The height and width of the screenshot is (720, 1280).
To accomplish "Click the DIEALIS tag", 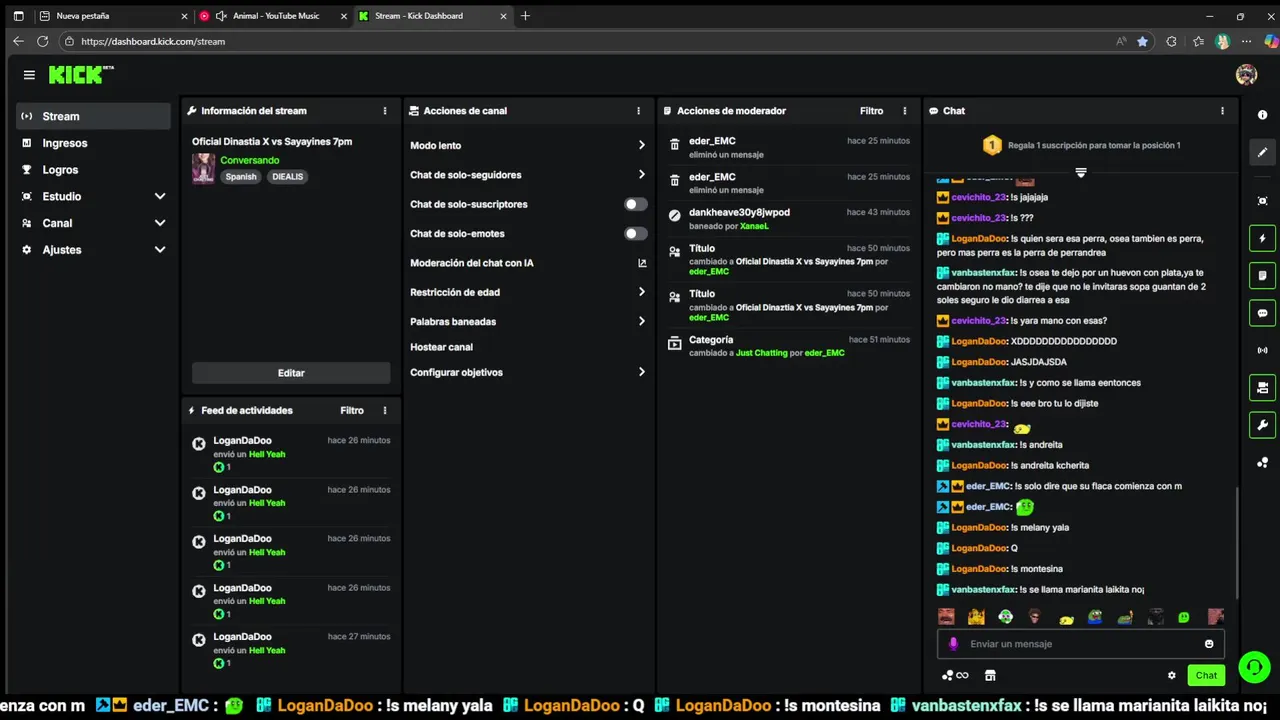I will click(287, 177).
